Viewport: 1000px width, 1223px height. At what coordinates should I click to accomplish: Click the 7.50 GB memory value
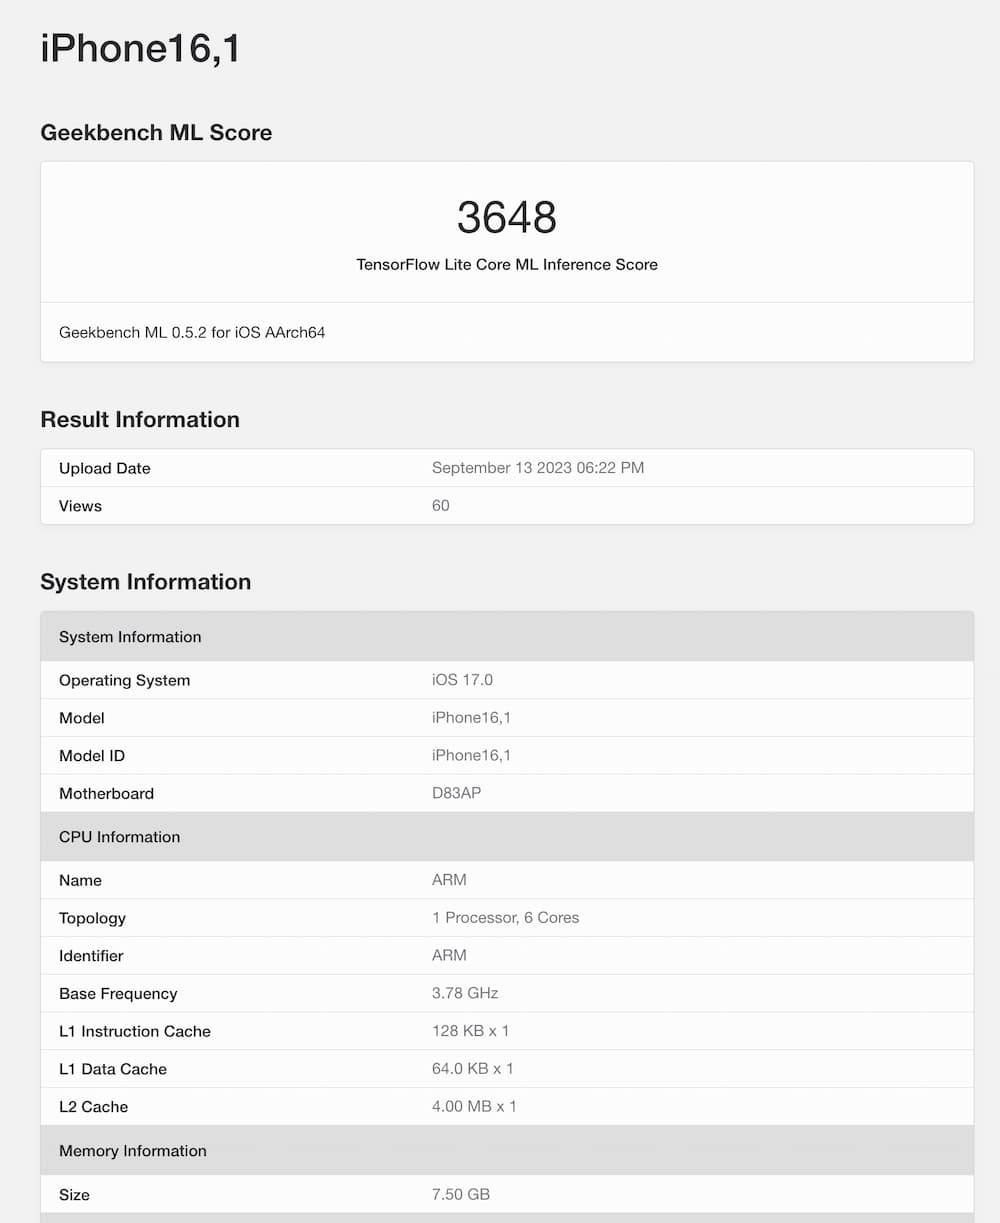pos(461,1195)
